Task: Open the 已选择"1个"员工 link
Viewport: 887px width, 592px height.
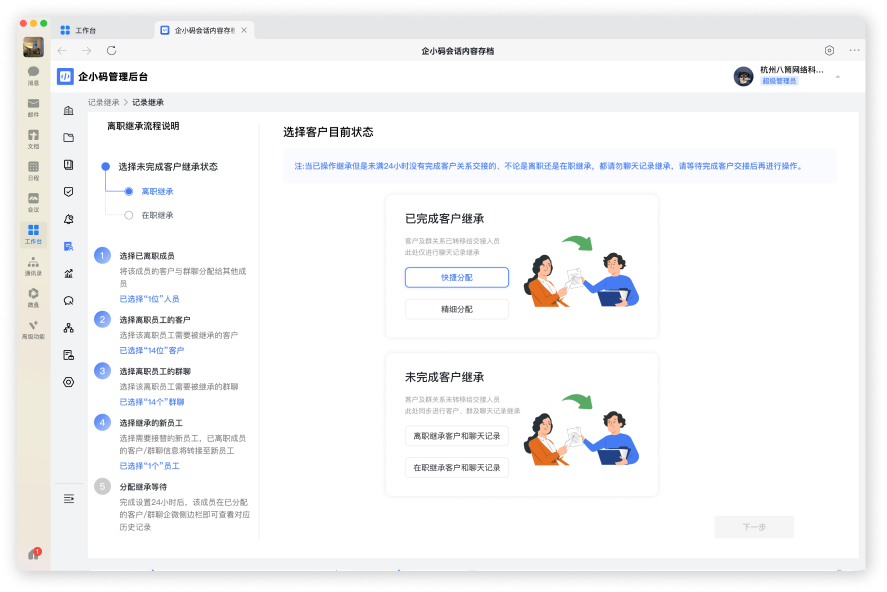Action: [x=149, y=465]
